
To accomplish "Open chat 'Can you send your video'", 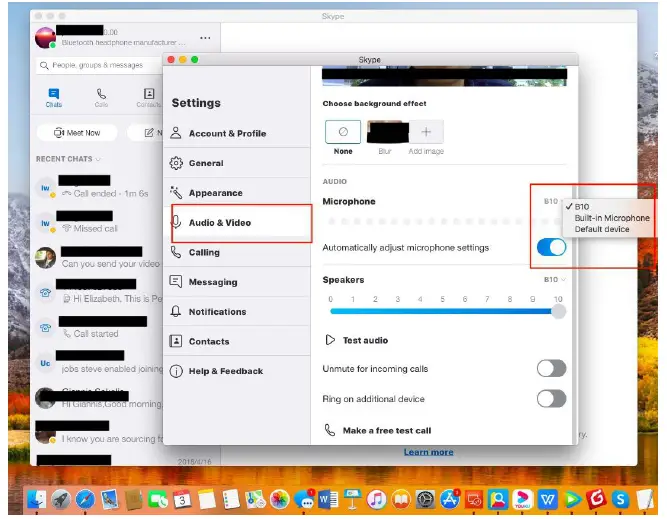I will coord(98,257).
